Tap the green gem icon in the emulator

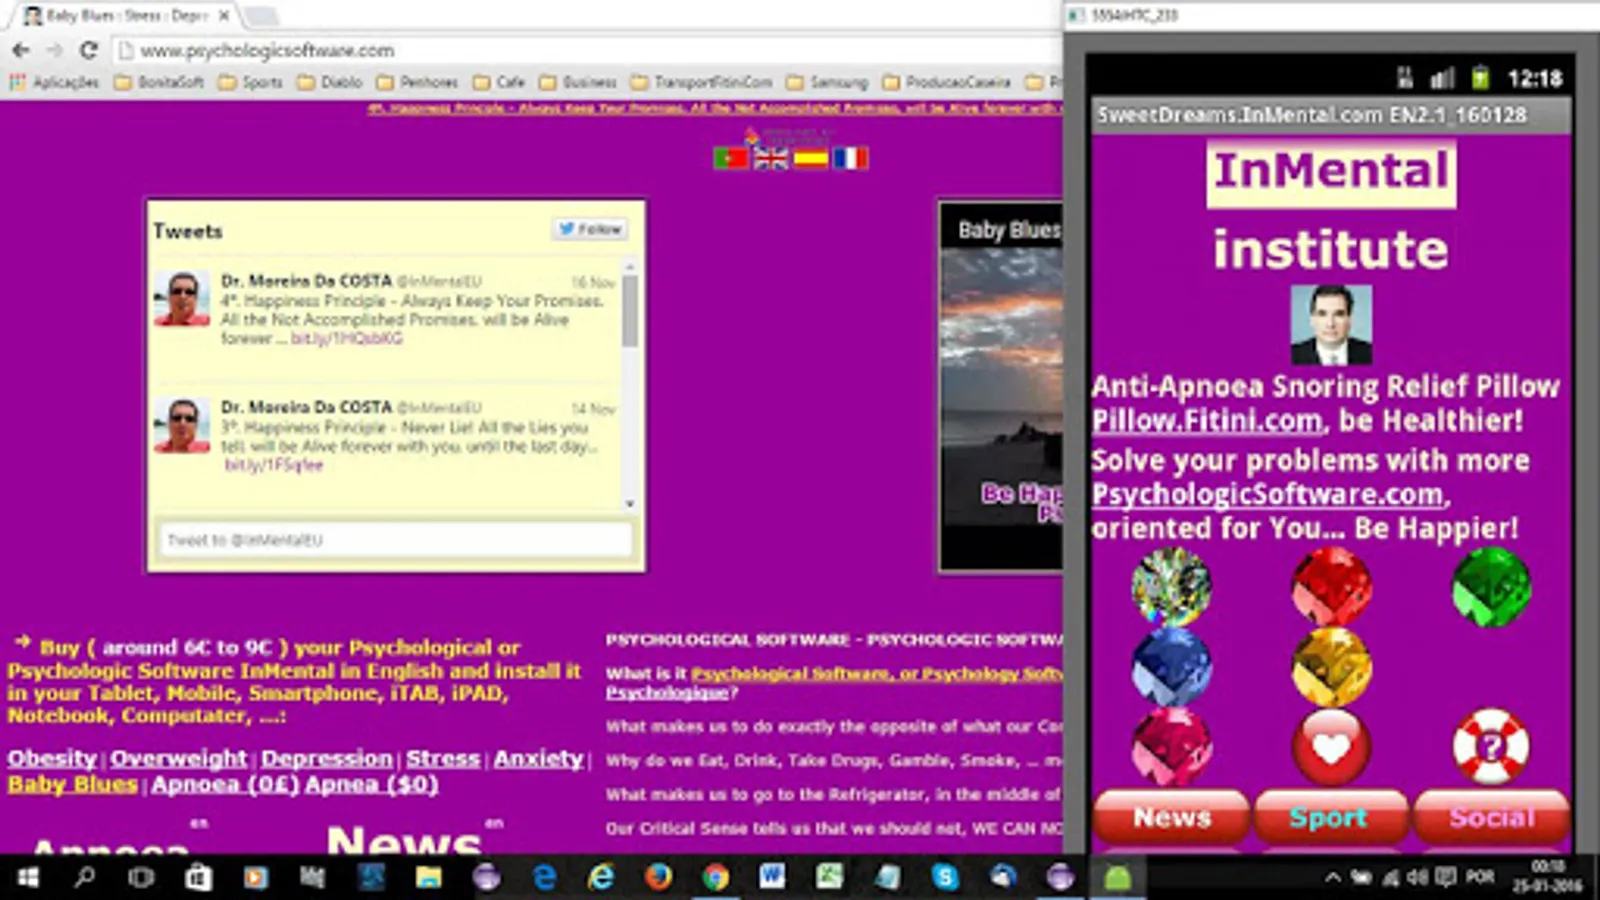tap(1490, 586)
